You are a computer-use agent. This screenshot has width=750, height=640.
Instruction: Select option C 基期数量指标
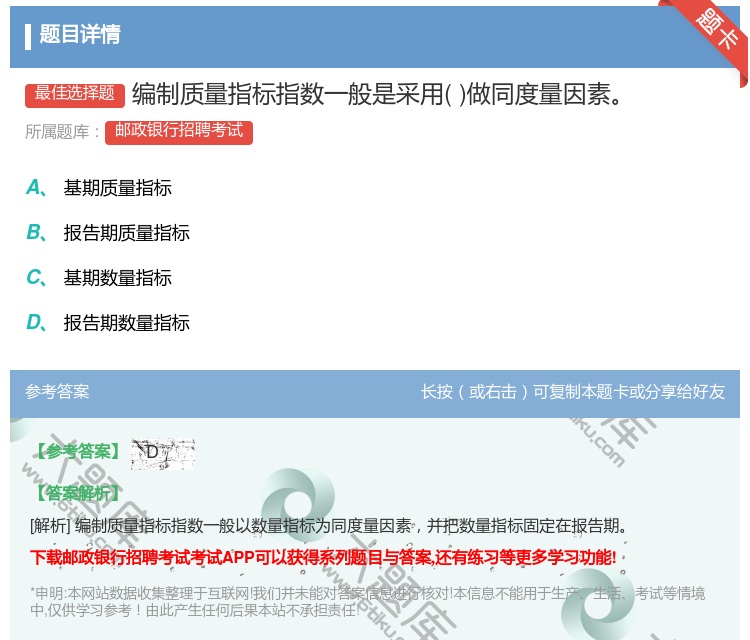[99, 278]
